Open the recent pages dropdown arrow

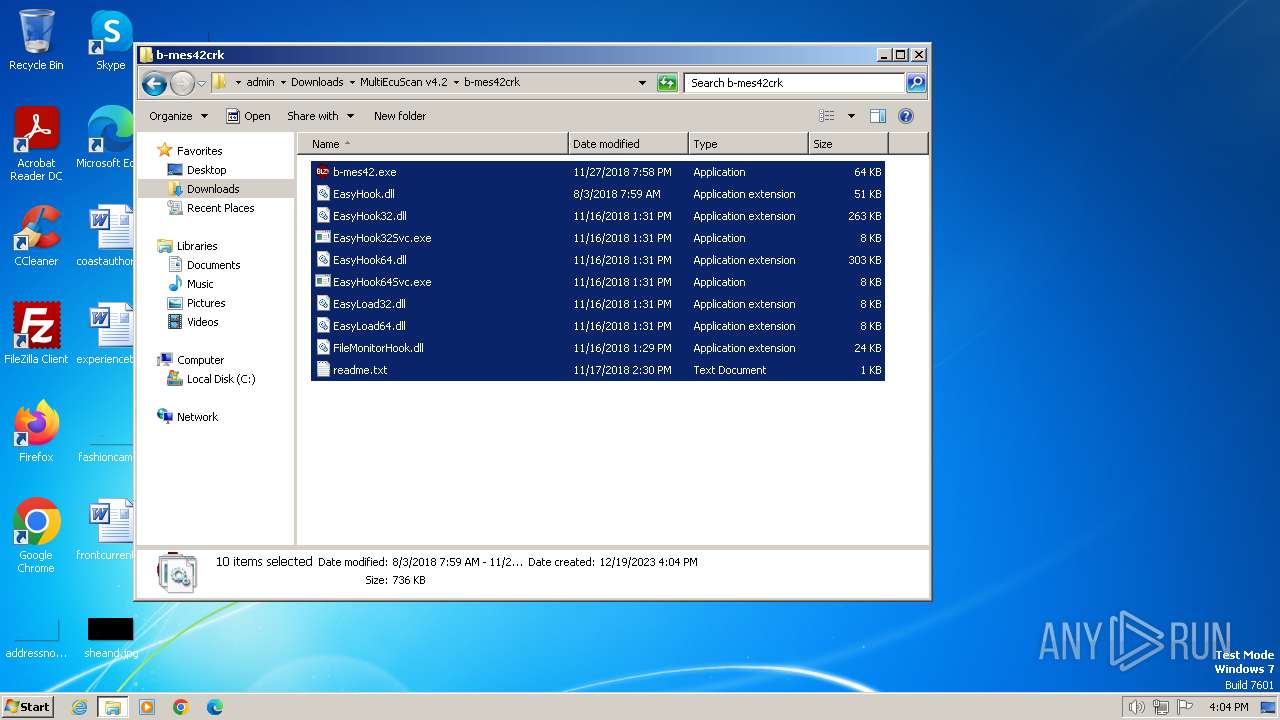tap(202, 83)
